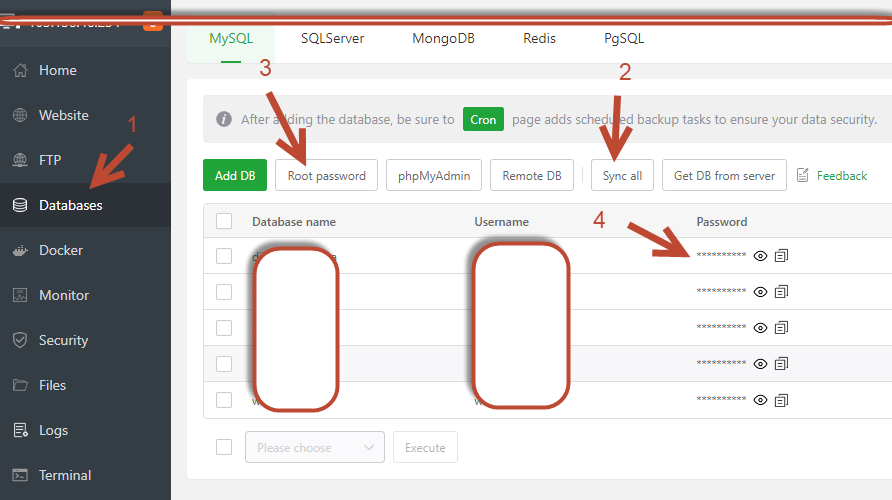Click the Logs document icon
The height and width of the screenshot is (500, 892).
pyautogui.click(x=20, y=430)
